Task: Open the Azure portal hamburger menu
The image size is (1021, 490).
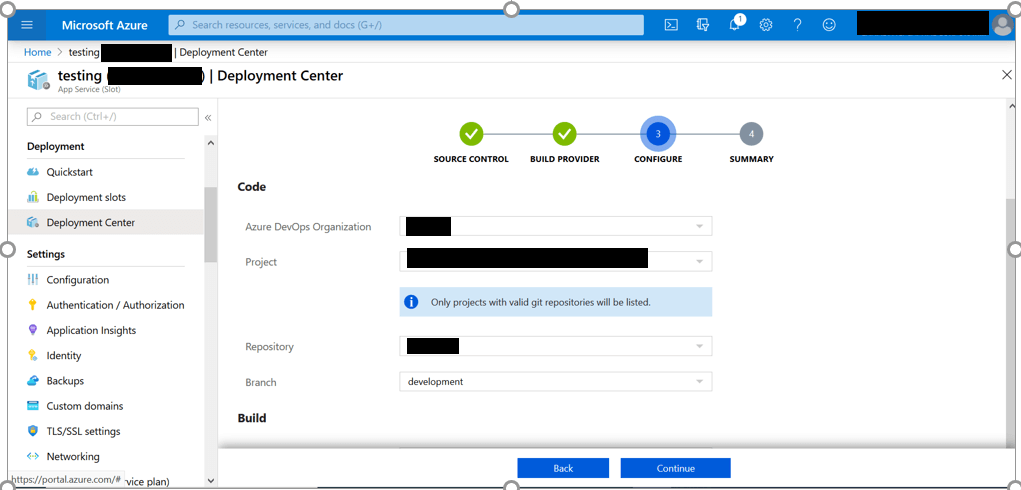Action: 27,25
